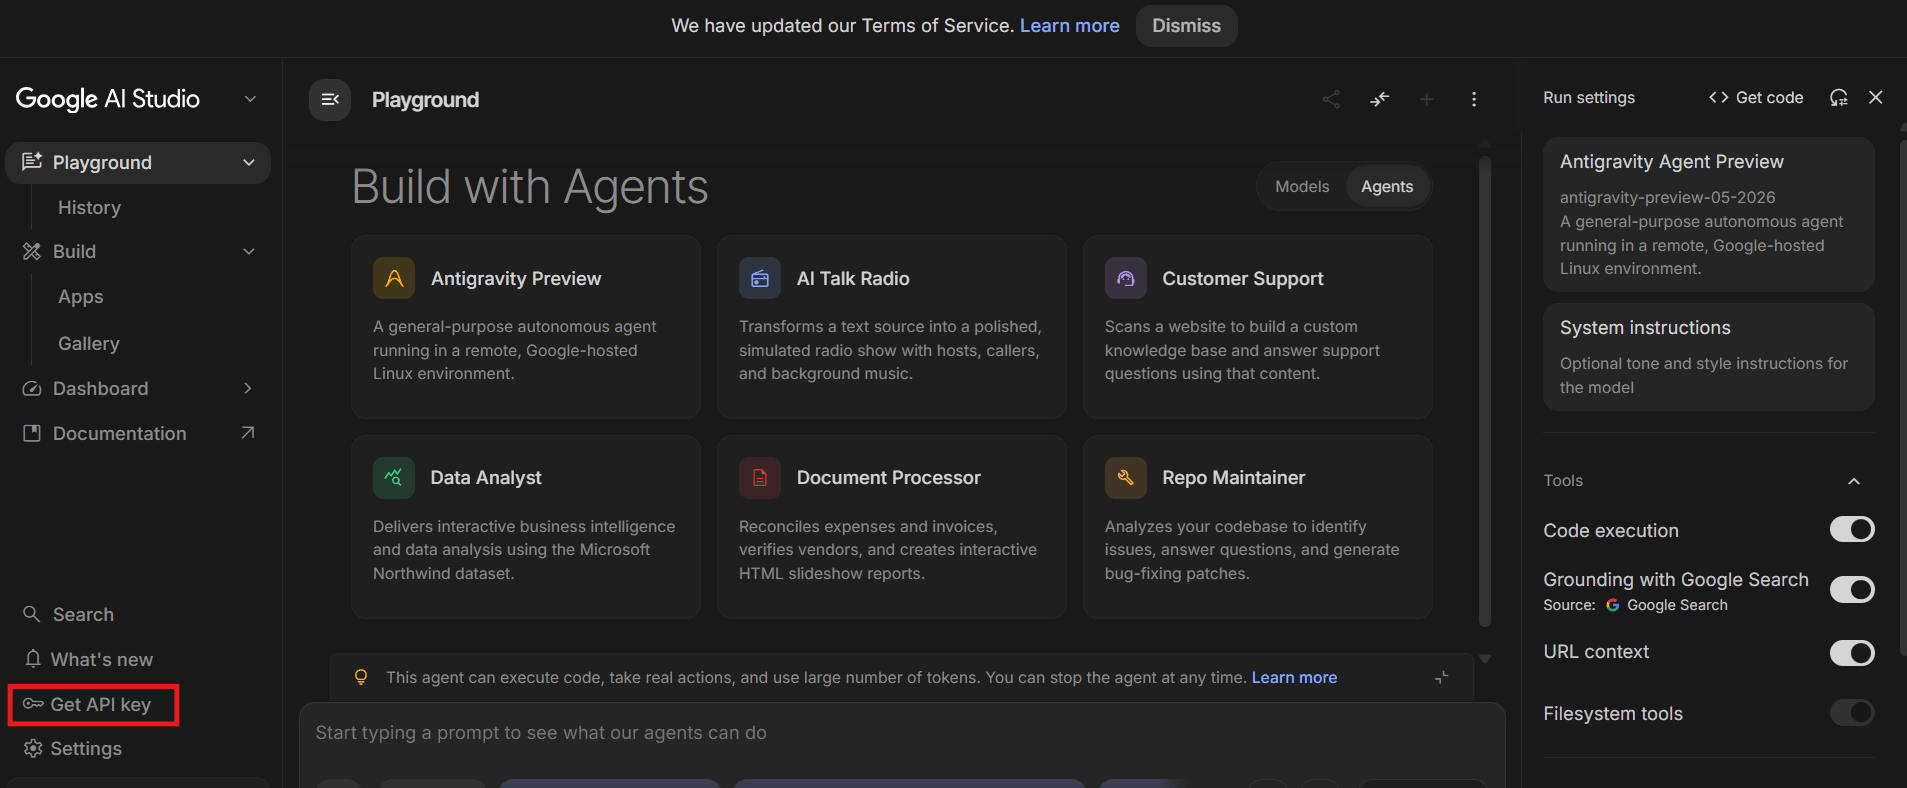Dismiss the Terms of Service banner
The height and width of the screenshot is (788, 1907).
tap(1186, 26)
